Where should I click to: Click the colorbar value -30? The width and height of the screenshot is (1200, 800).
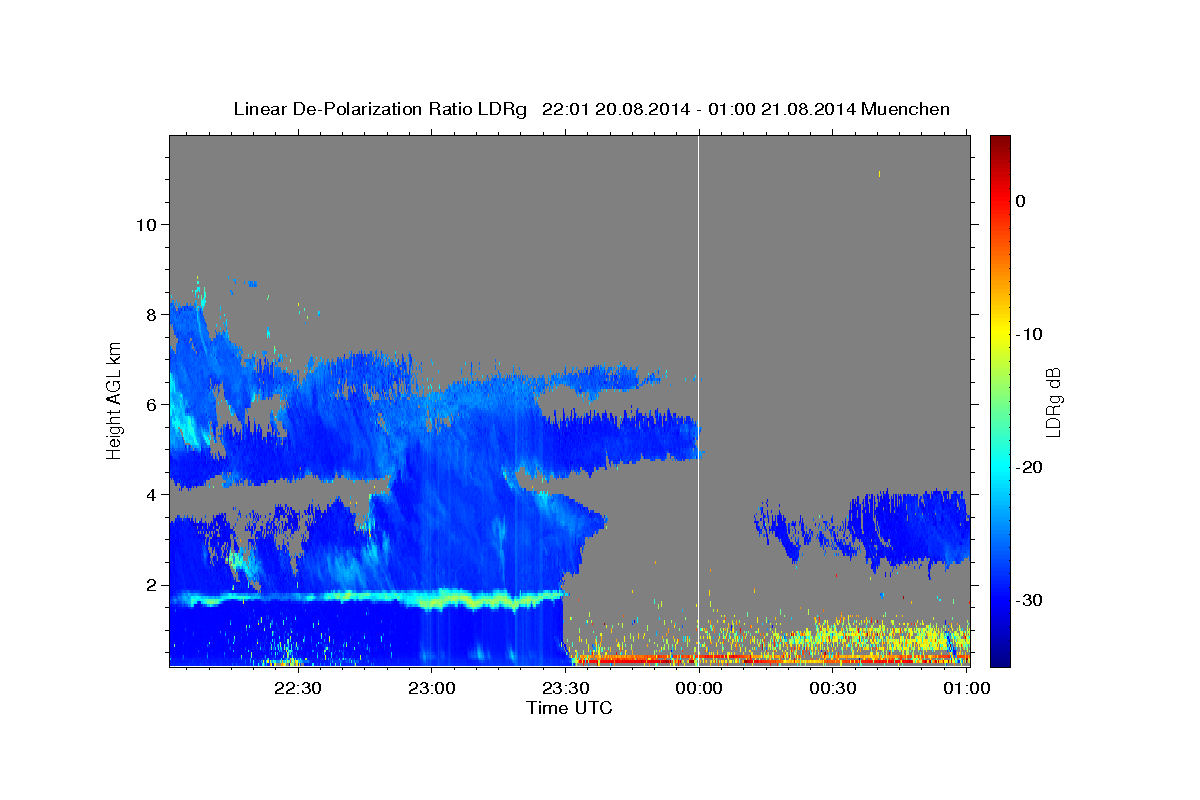point(1031,600)
